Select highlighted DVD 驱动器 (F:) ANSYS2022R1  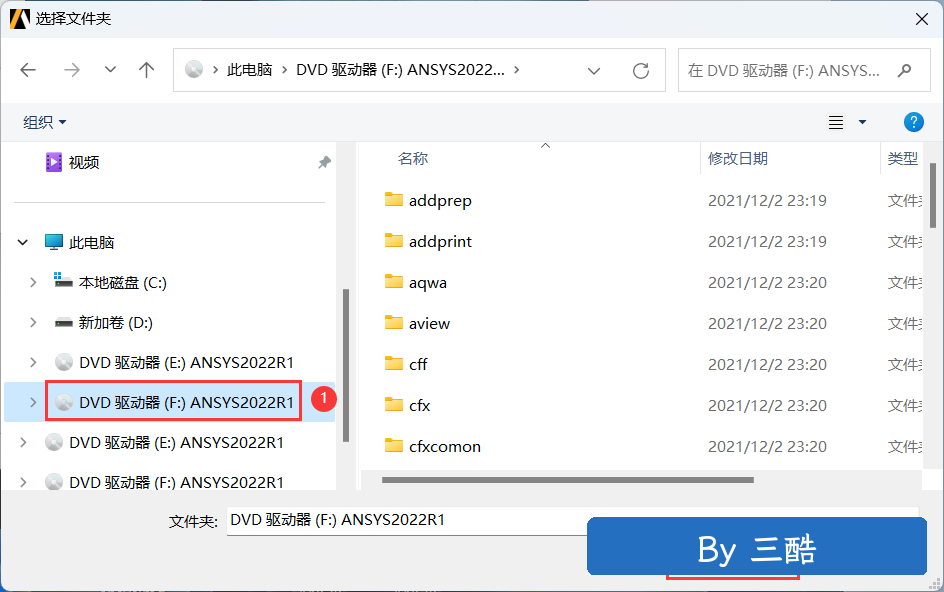click(x=174, y=402)
